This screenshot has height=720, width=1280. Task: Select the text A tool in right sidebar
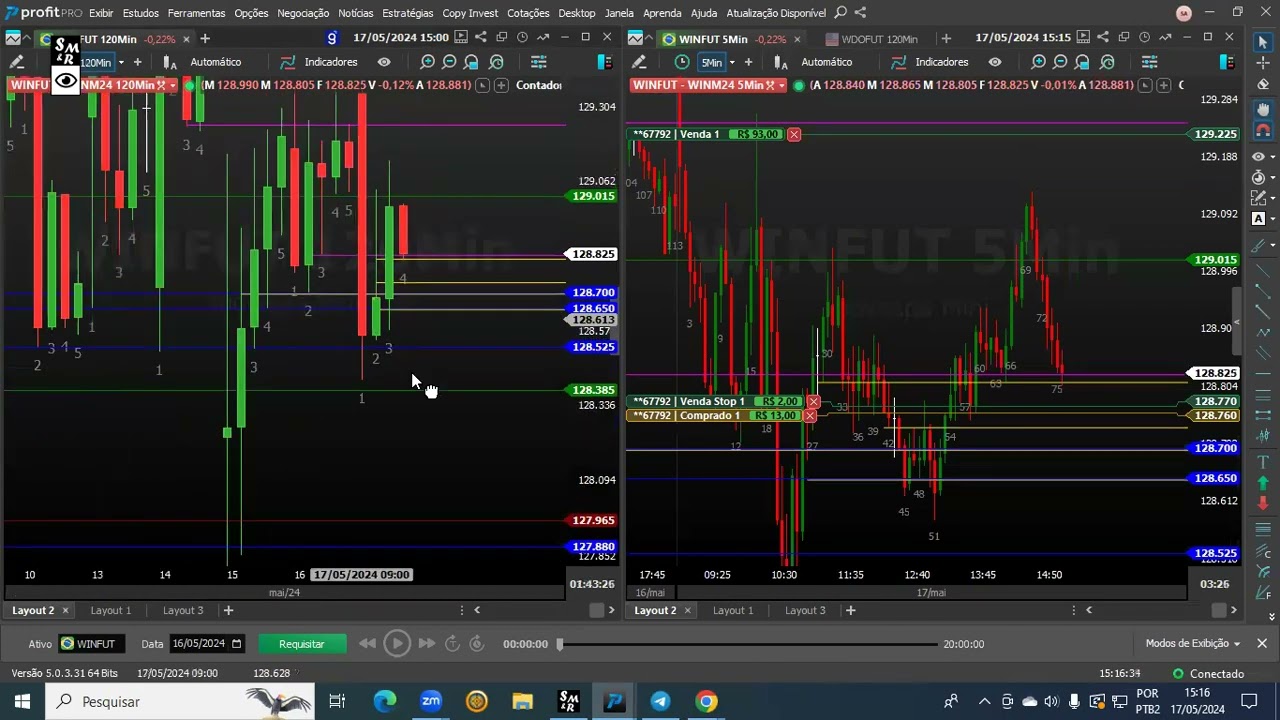(1258, 218)
